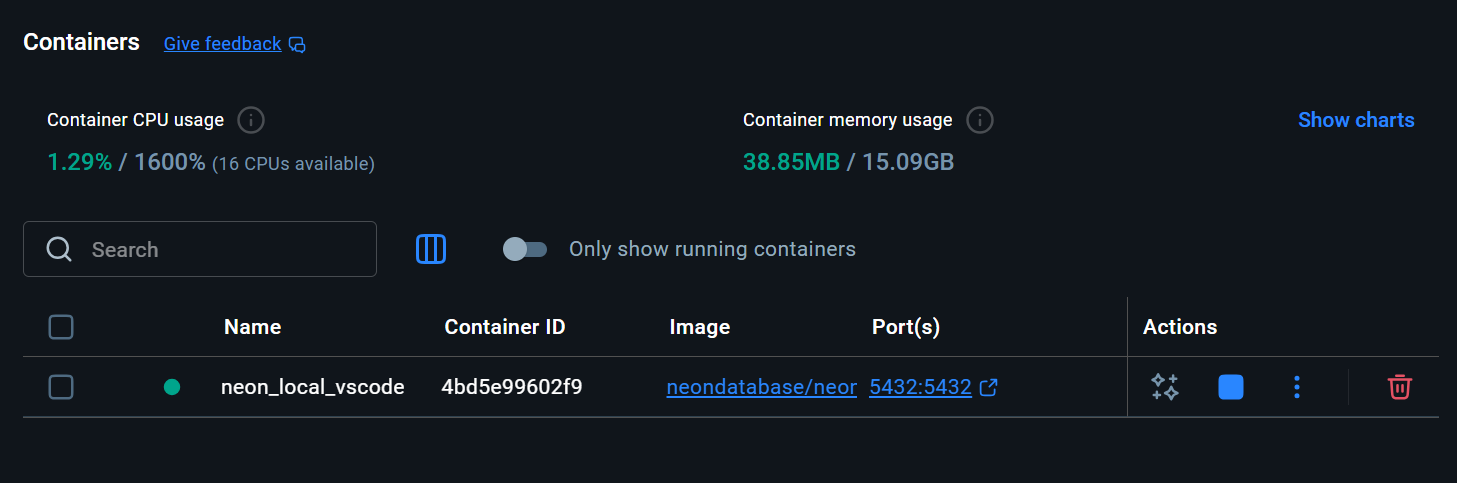This screenshot has width=1457, height=483.
Task: Check the select all containers checkbox
Action: [x=61, y=327]
